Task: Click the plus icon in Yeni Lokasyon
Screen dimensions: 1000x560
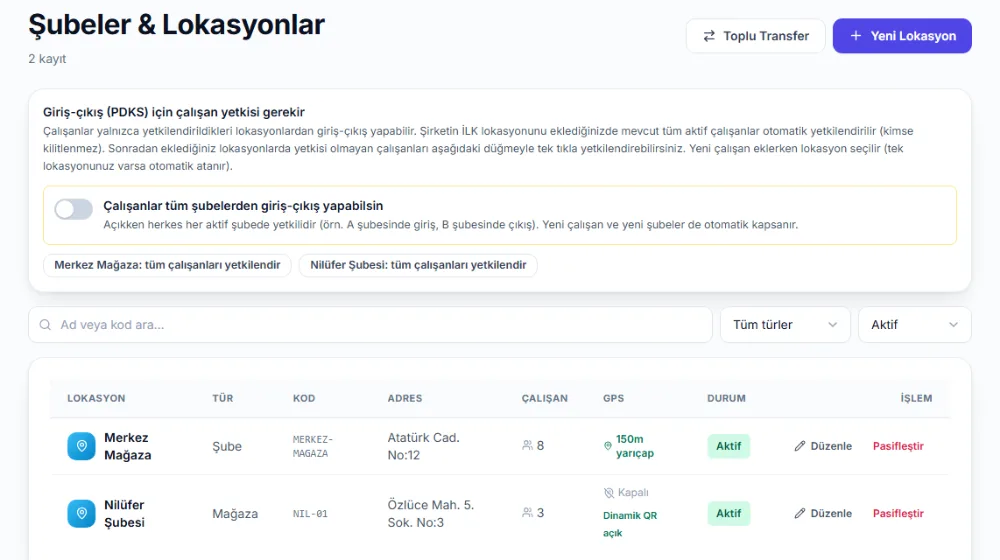Action: tap(856, 36)
